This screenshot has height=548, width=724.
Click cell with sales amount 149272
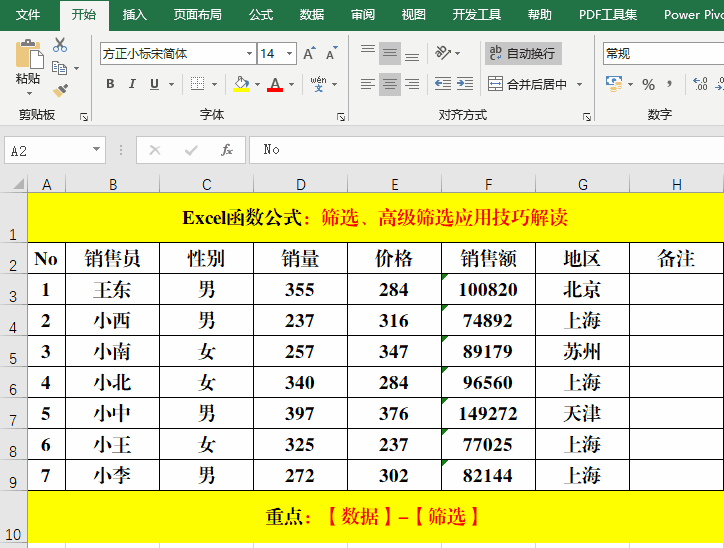tap(488, 413)
